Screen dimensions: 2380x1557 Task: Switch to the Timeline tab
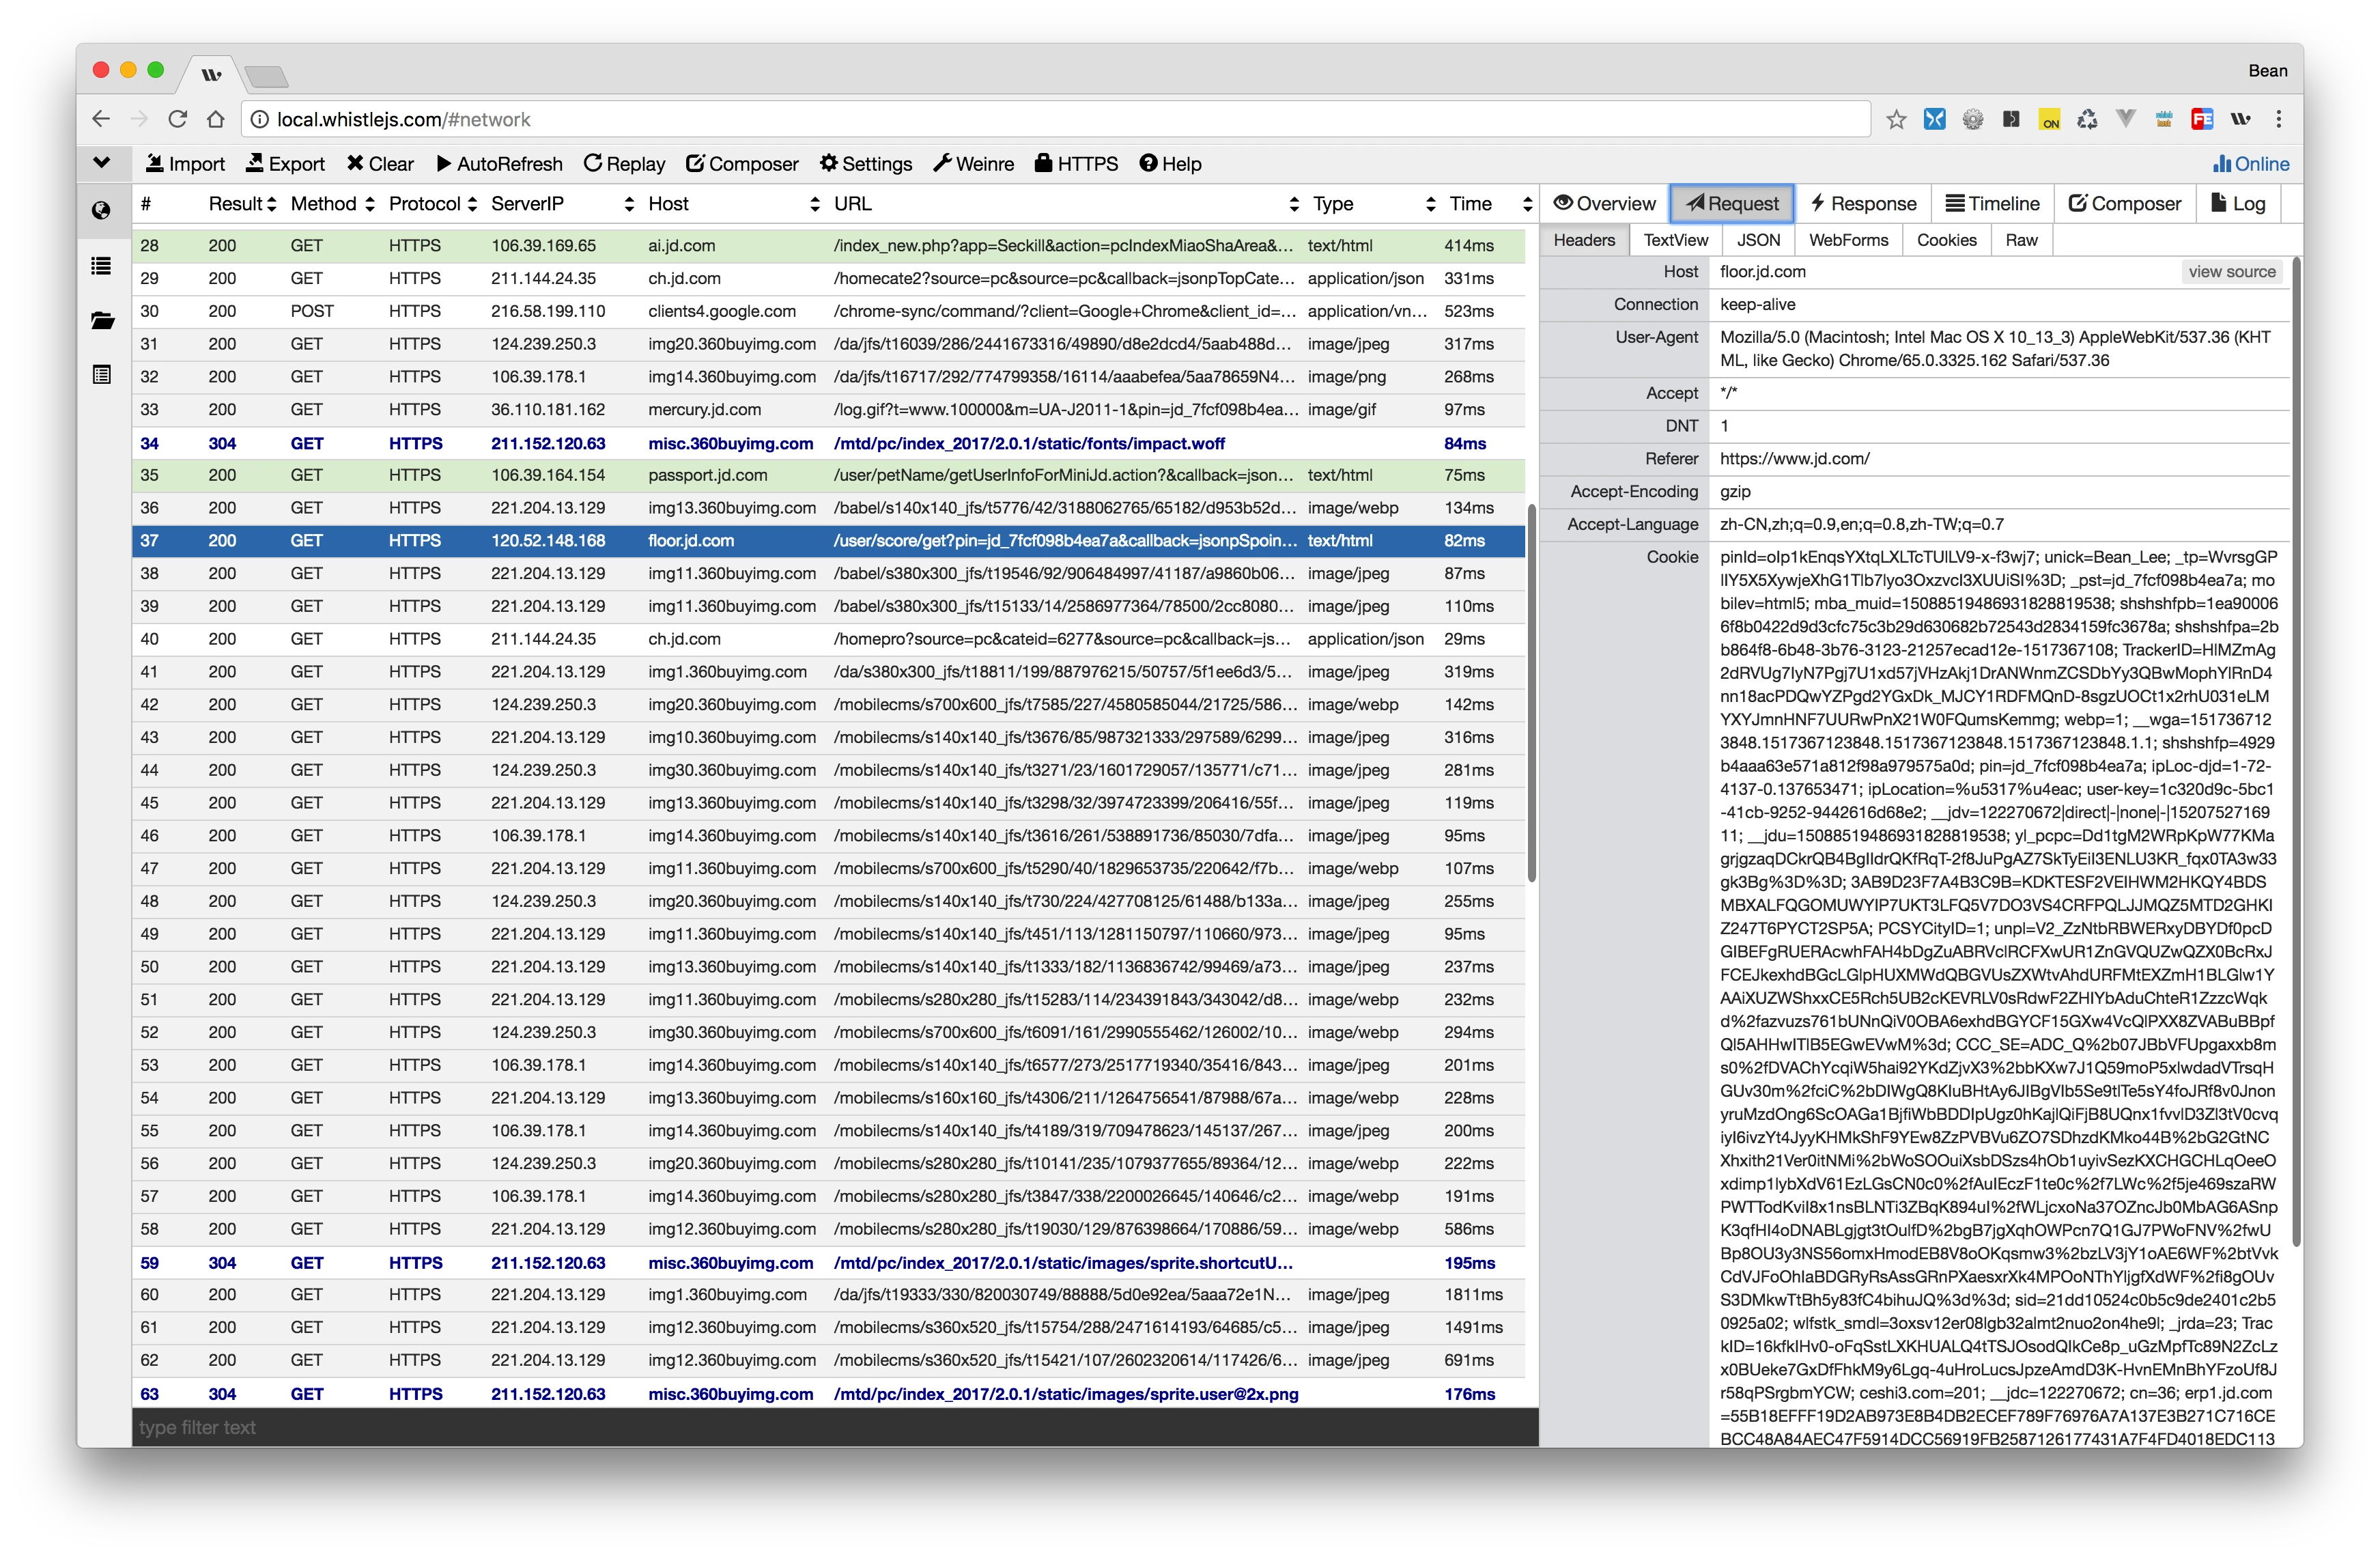tap(1992, 204)
